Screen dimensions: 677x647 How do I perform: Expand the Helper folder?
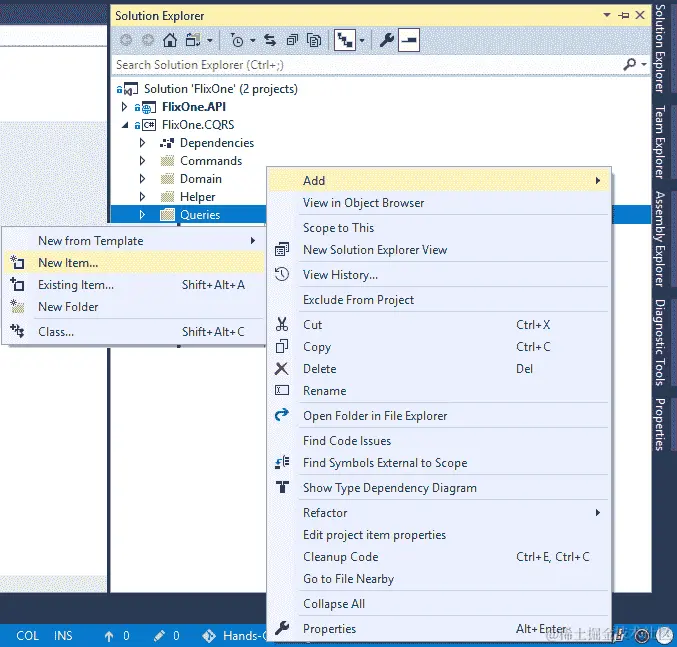click(142, 197)
